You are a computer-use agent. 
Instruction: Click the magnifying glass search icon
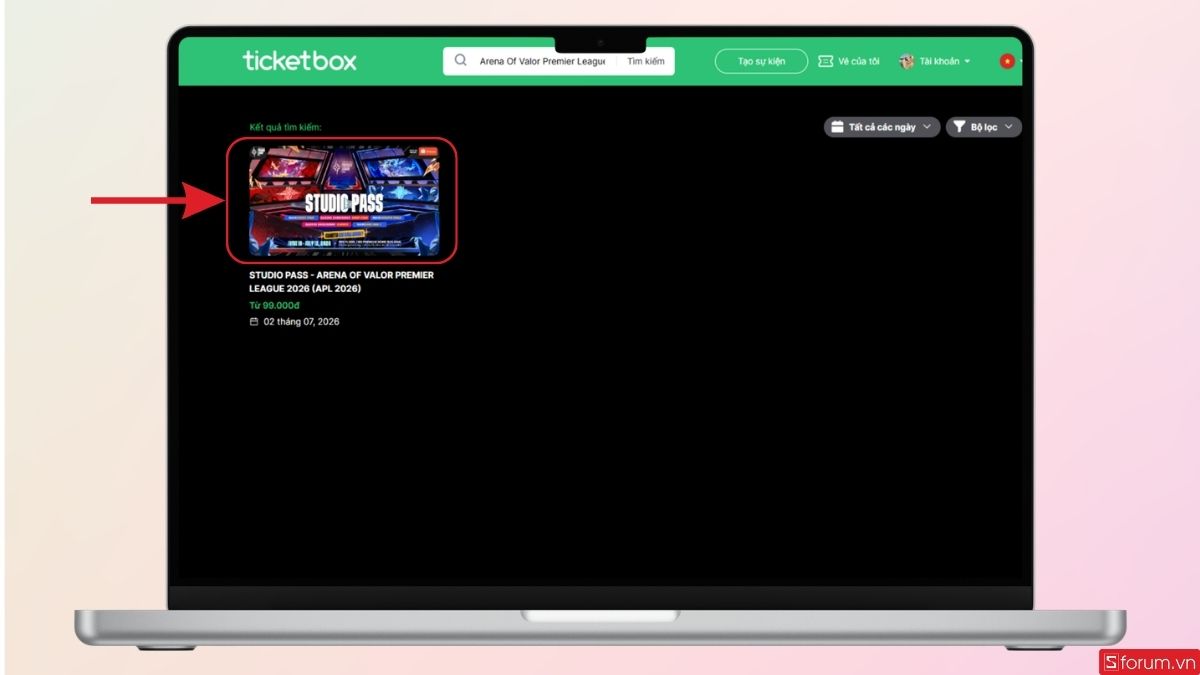coord(461,61)
